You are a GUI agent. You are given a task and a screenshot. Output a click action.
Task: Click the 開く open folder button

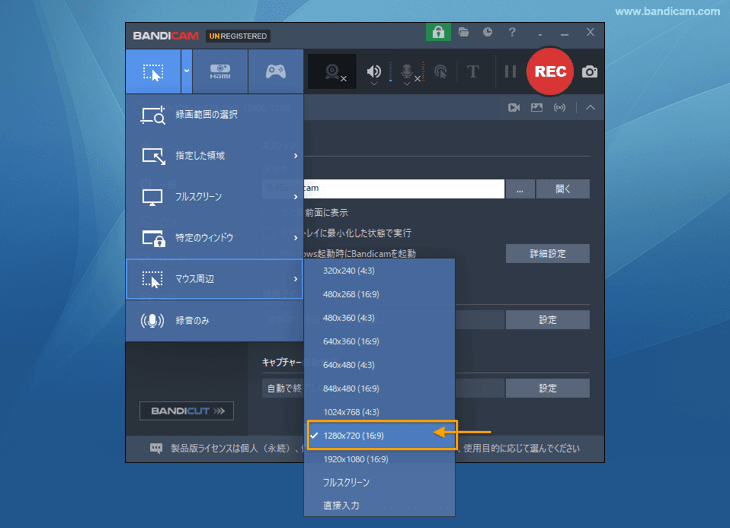pos(562,189)
